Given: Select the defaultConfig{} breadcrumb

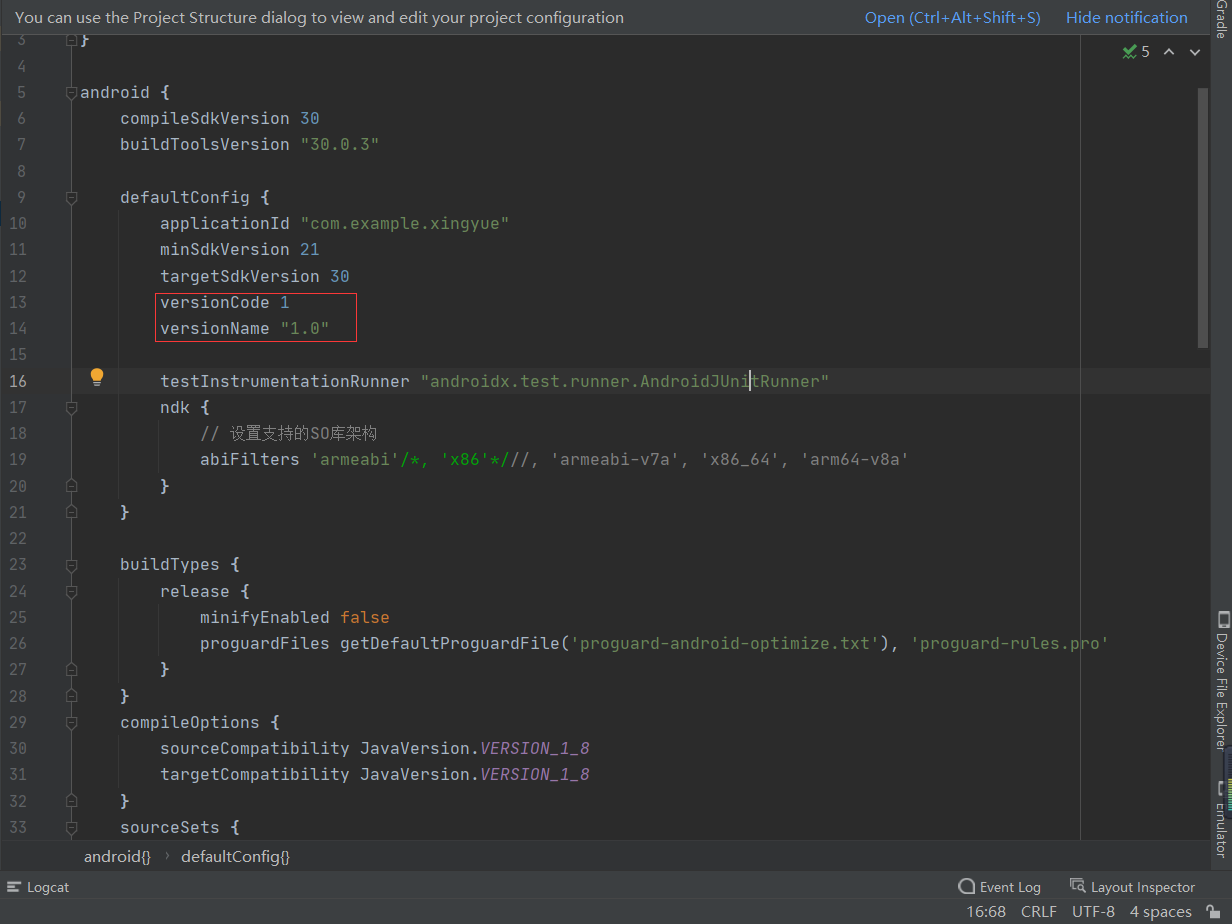Looking at the screenshot, I should [235, 857].
